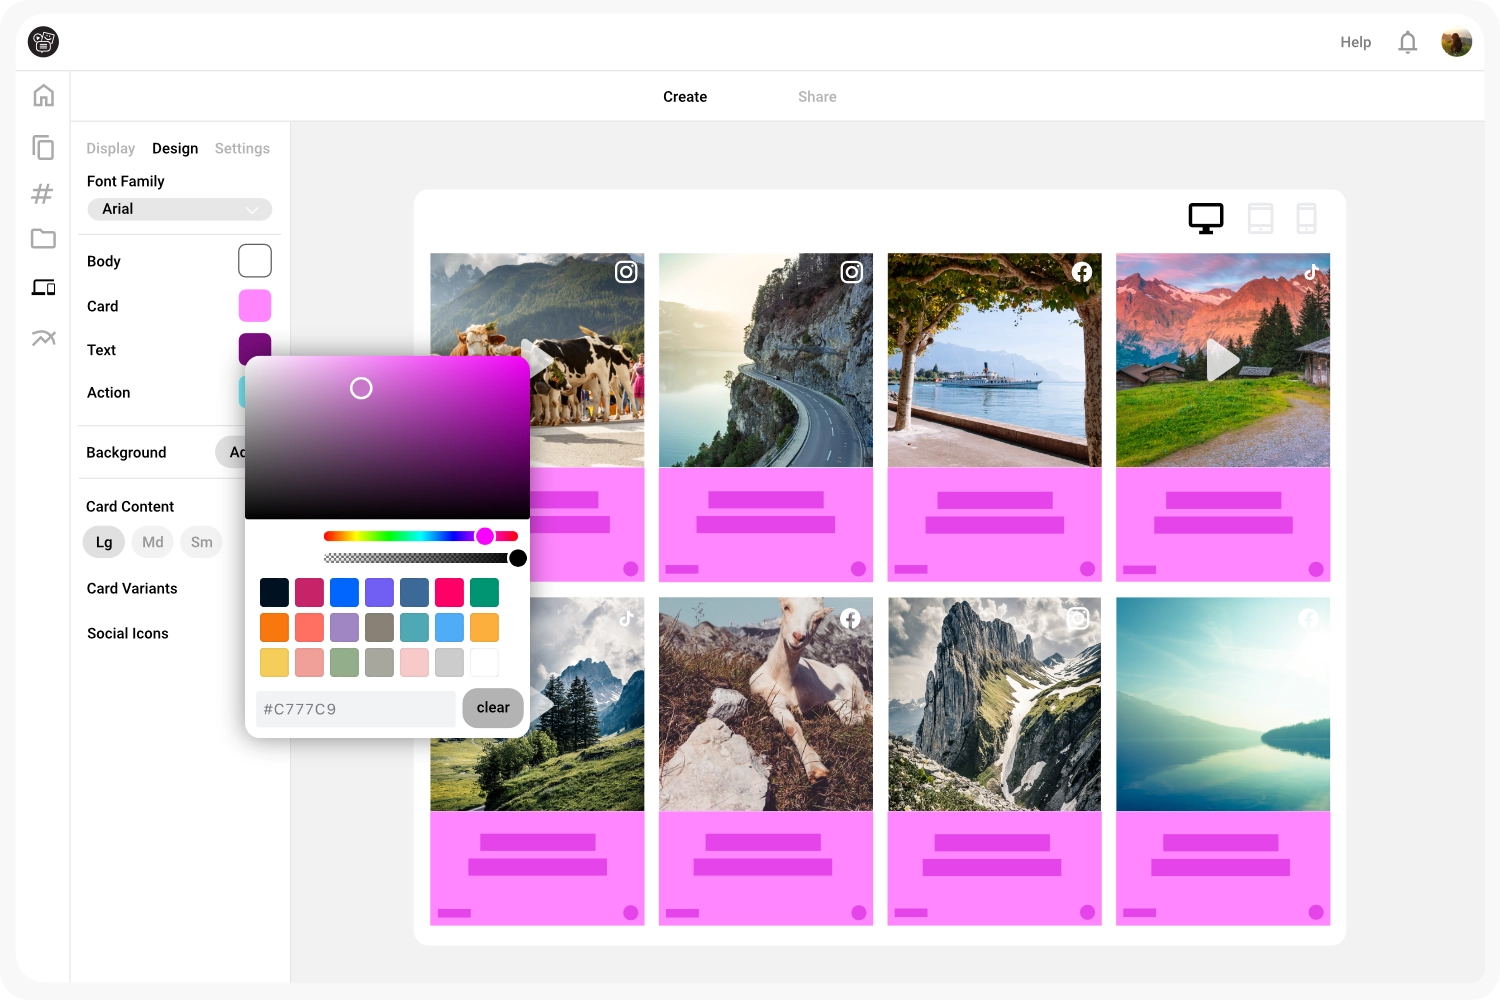Open the Help link

pos(1355,42)
